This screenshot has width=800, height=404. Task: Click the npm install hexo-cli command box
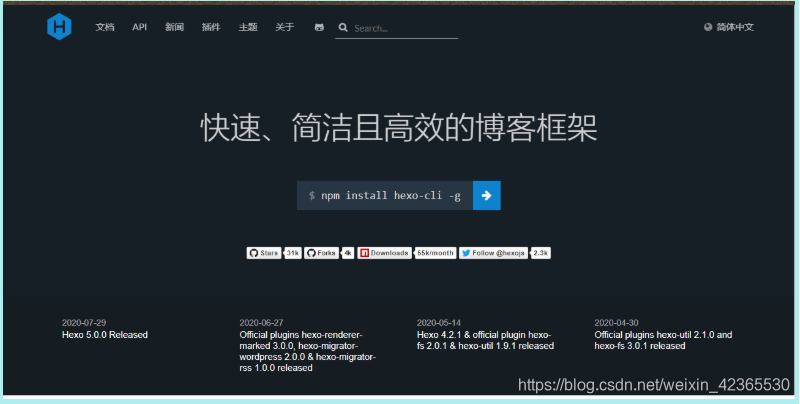tap(384, 196)
